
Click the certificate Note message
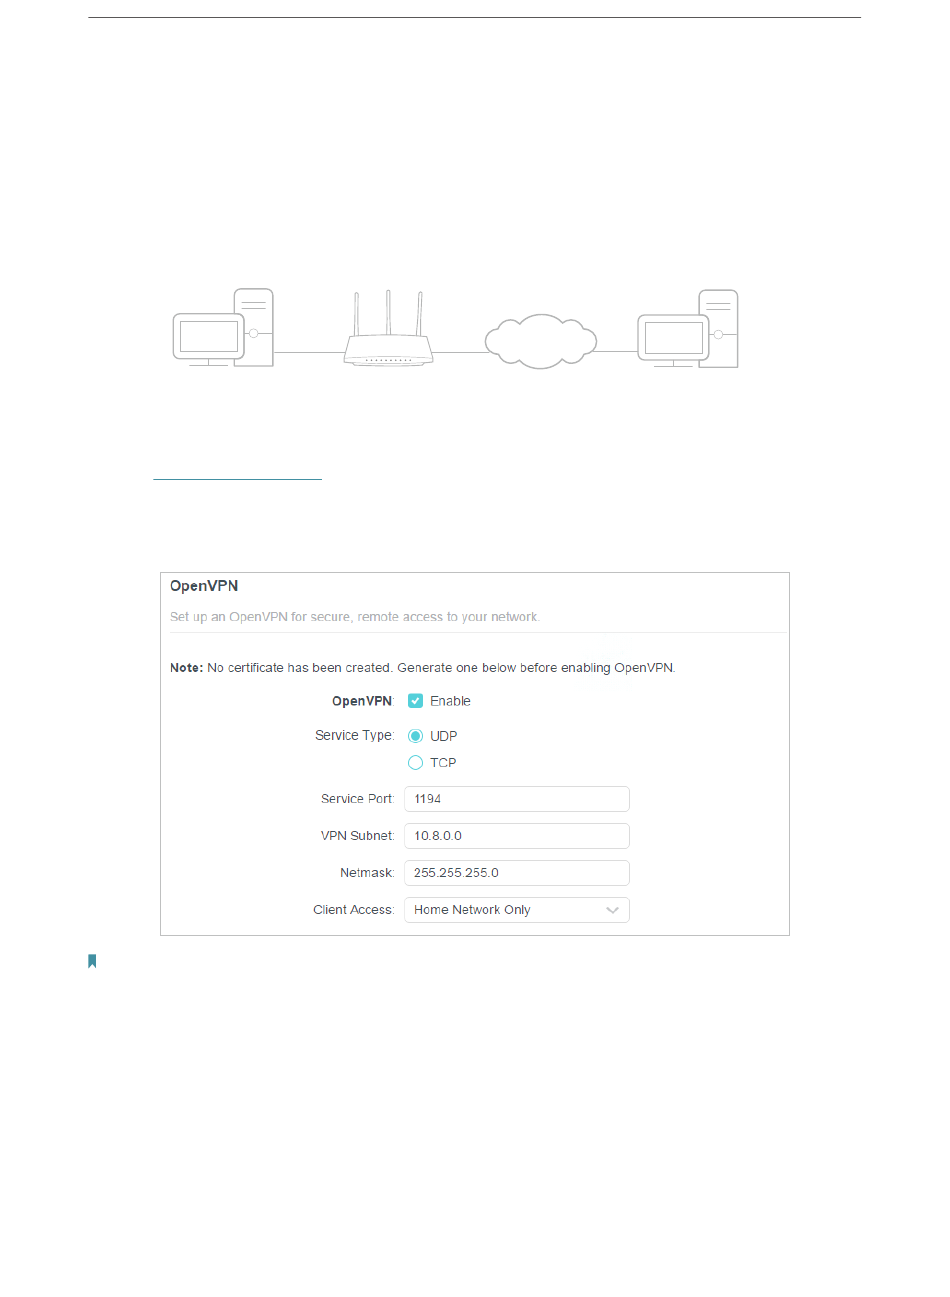pyautogui.click(x=423, y=668)
